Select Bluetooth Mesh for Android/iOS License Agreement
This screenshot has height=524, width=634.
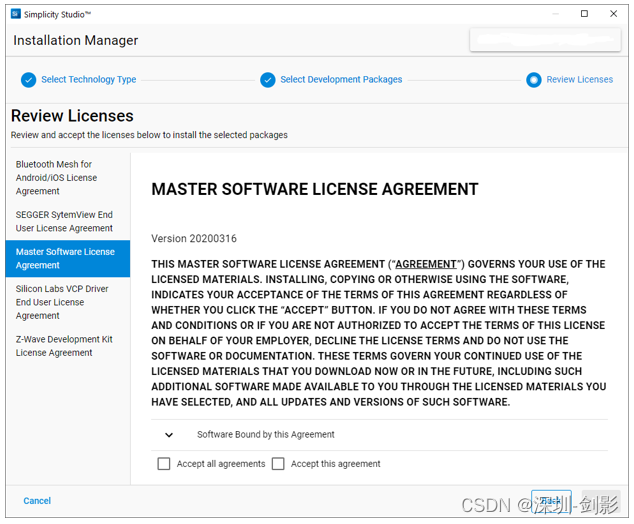coord(68,177)
